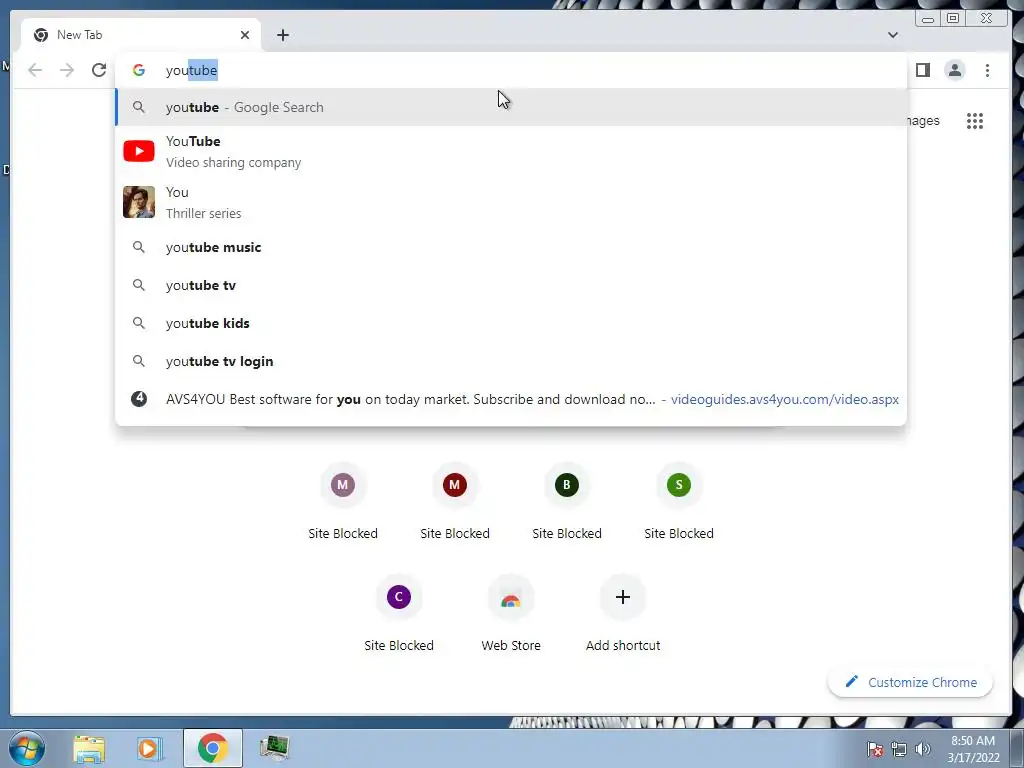
Task: Select the New Tab tab
Action: (x=140, y=35)
